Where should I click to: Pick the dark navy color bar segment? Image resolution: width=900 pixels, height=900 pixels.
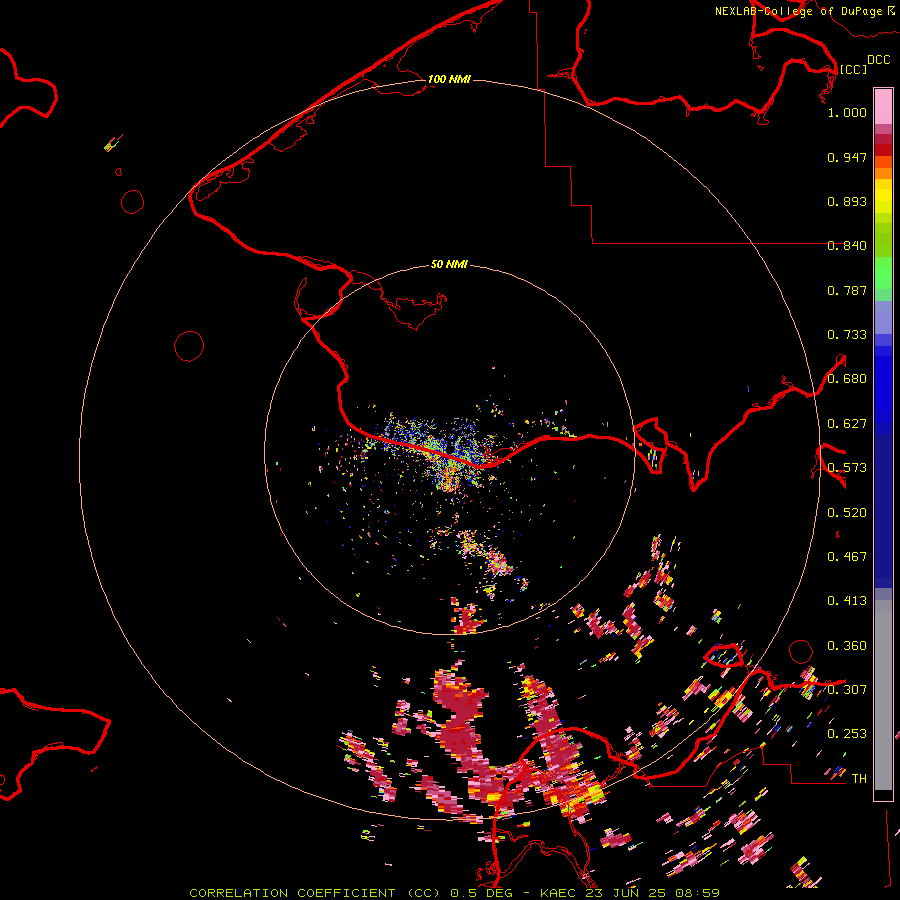tap(883, 511)
